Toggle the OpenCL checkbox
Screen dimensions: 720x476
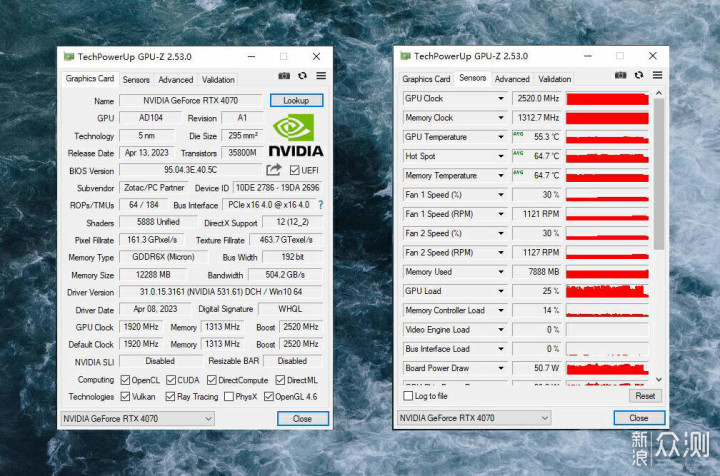click(125, 380)
